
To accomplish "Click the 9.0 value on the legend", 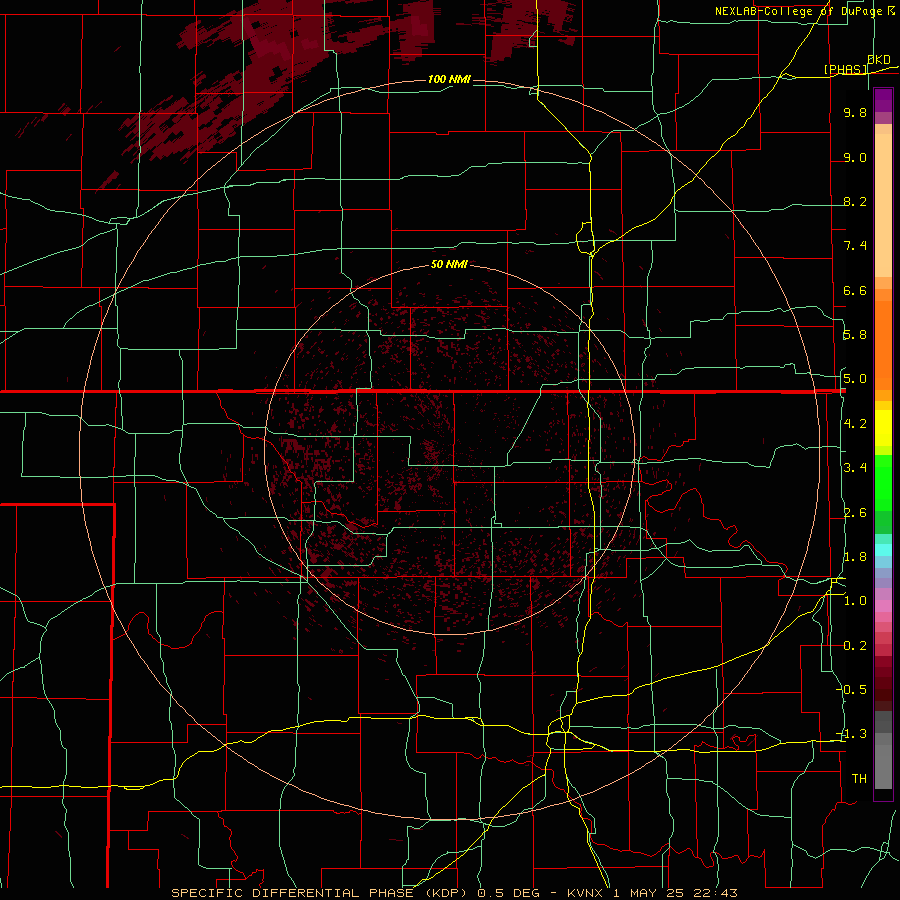I will [x=855, y=157].
